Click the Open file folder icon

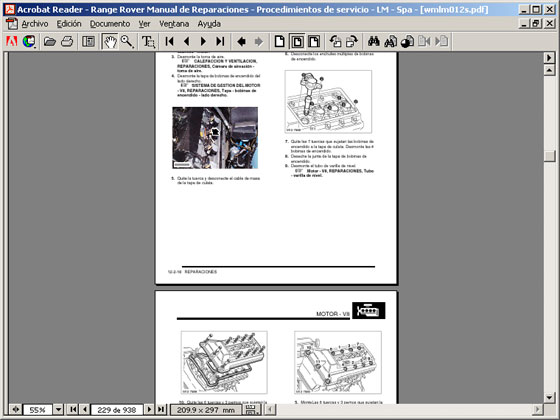tap(50, 41)
